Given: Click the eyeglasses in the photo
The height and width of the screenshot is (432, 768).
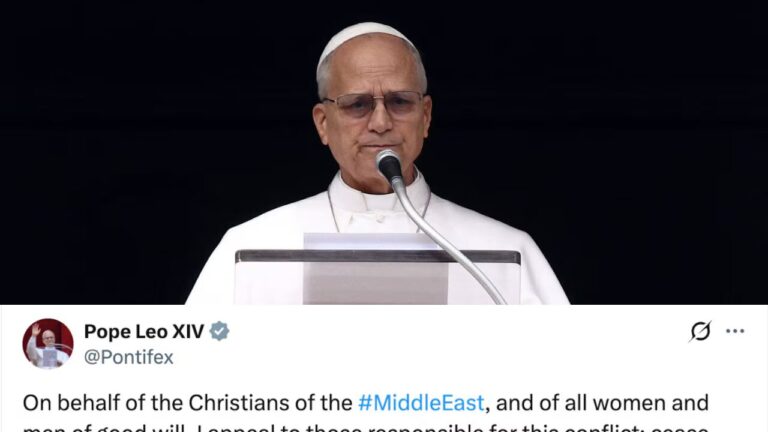Looking at the screenshot, I should pos(373,104).
